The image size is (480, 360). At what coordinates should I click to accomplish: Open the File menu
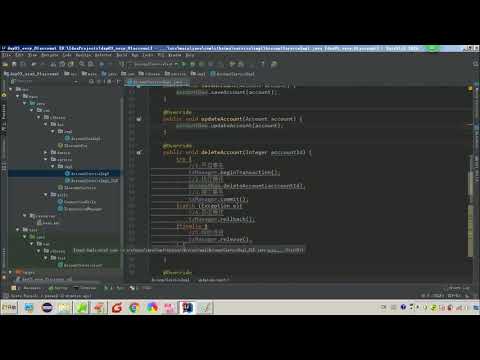pyautogui.click(x=6, y=55)
